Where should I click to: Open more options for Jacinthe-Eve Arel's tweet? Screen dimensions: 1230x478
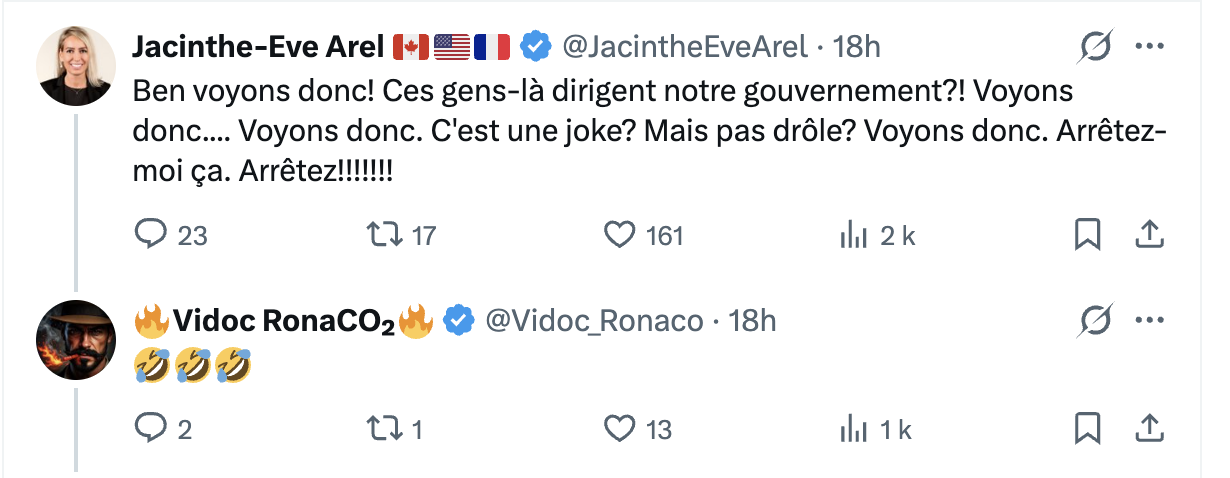tap(1149, 47)
